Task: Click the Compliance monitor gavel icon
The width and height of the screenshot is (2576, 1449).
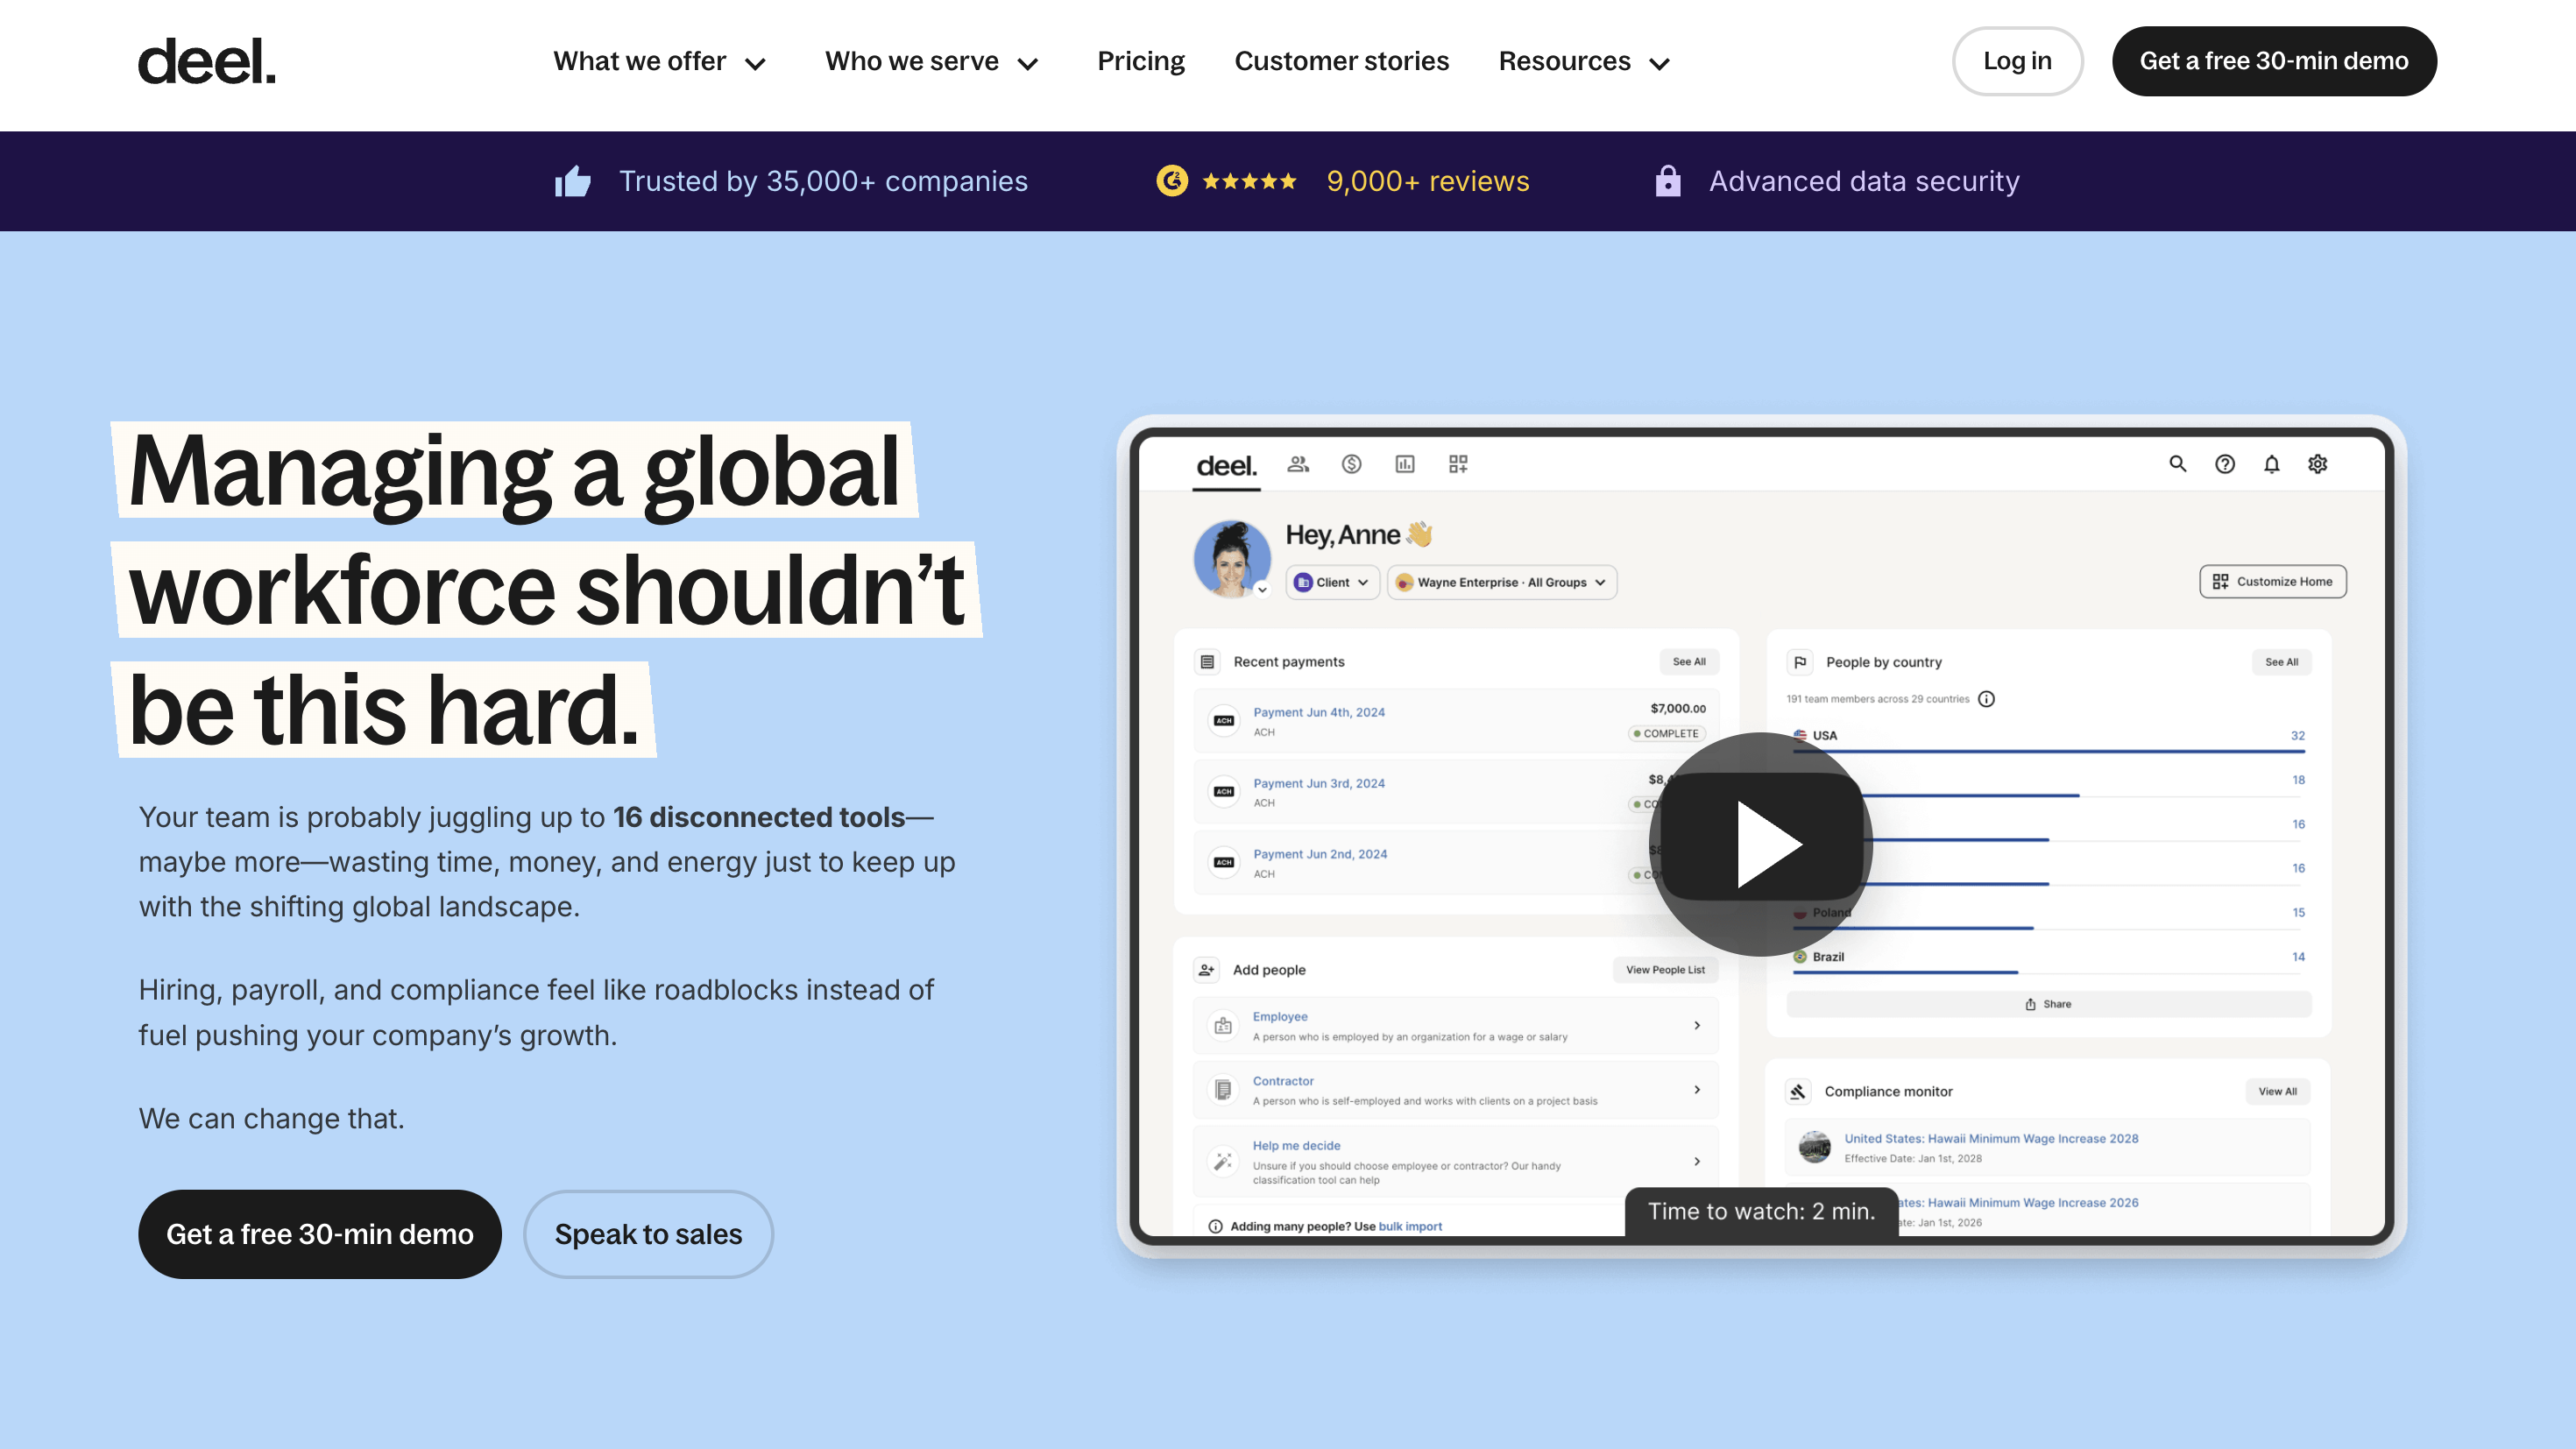Action: click(1798, 1091)
